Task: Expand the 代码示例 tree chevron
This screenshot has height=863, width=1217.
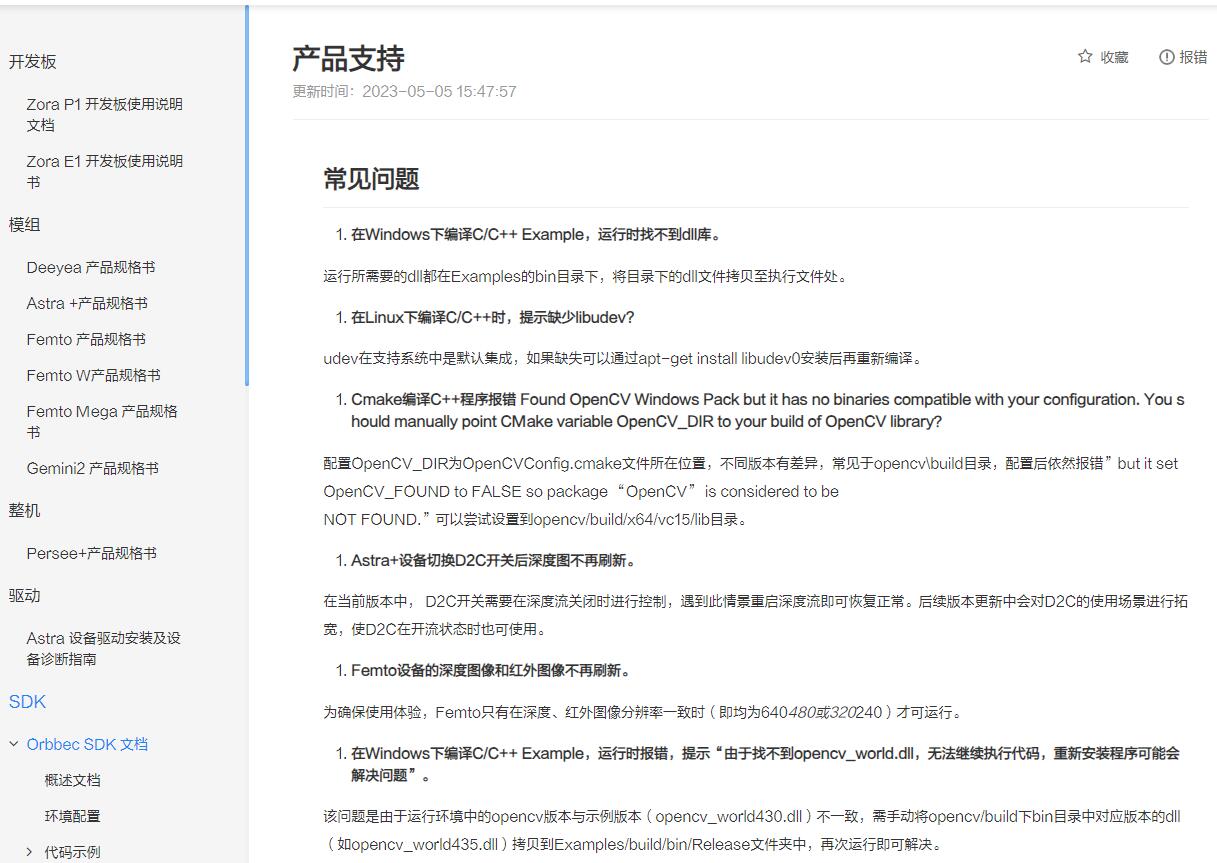Action: pyautogui.click(x=30, y=852)
